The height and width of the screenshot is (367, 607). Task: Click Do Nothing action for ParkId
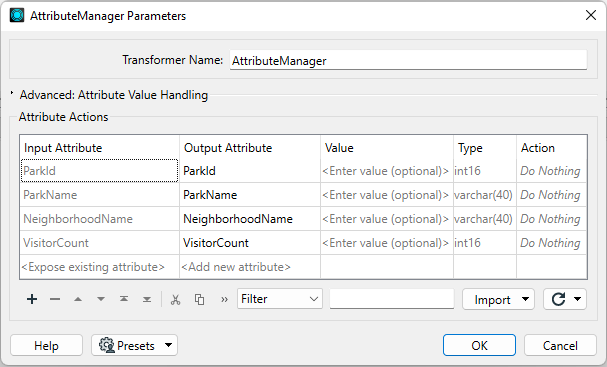tap(552, 171)
